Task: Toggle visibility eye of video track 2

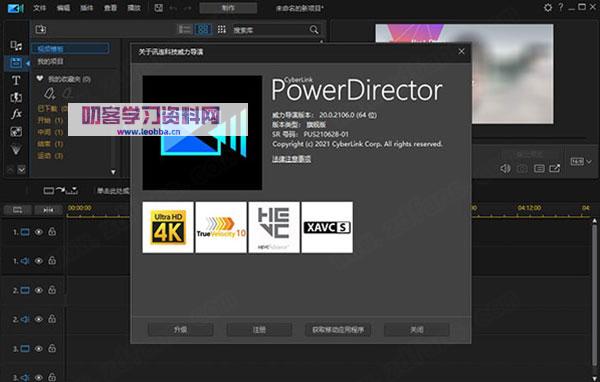Action: 39,290
